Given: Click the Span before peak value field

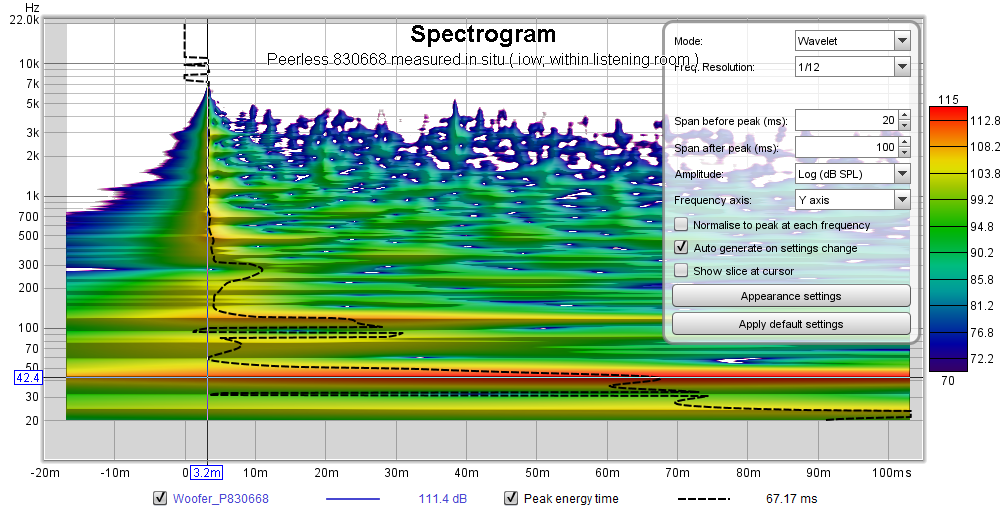Looking at the screenshot, I should (x=847, y=120).
